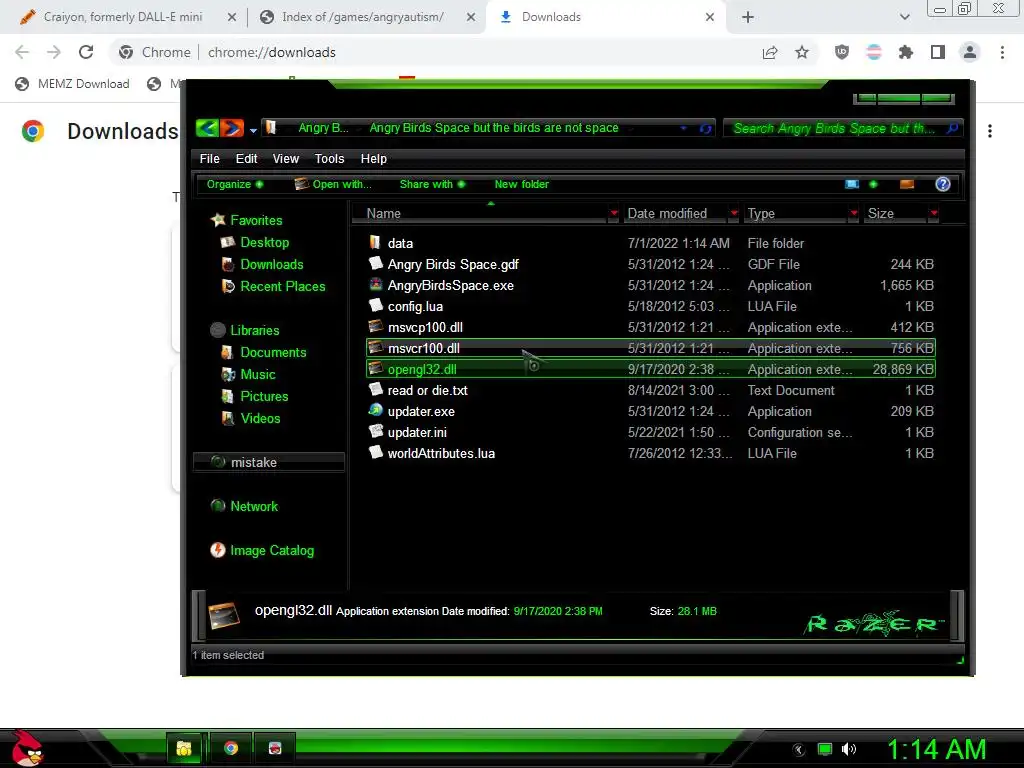Open the Tools menu
The width and height of the screenshot is (1024, 768).
point(329,159)
